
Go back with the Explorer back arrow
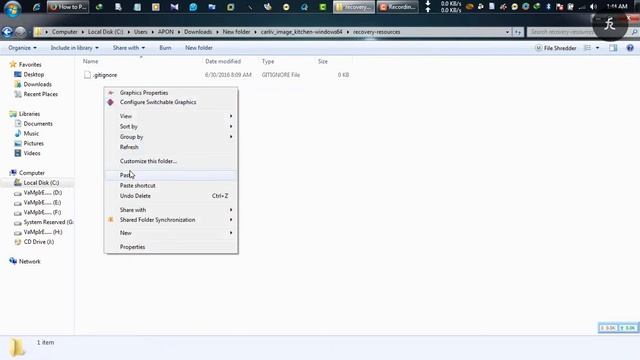coord(7,32)
